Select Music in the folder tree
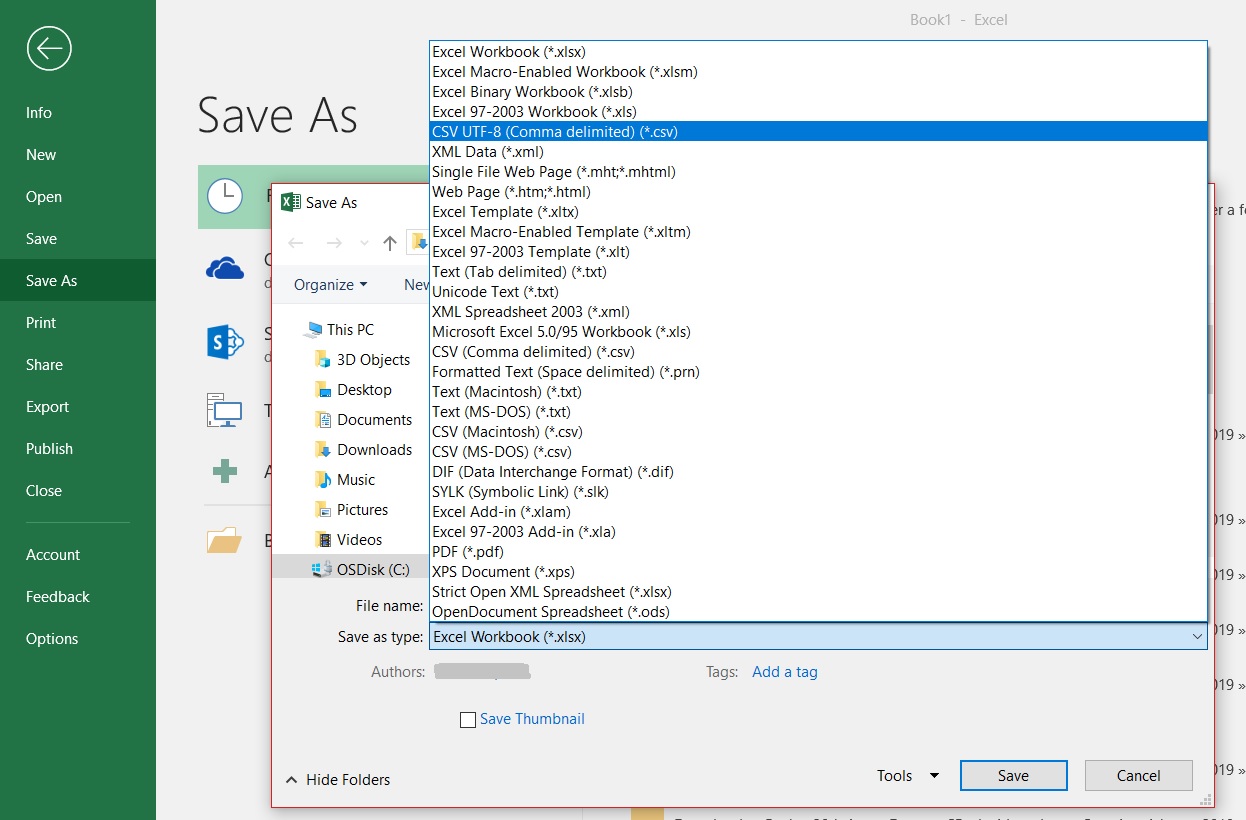This screenshot has width=1246, height=820. 345,479
